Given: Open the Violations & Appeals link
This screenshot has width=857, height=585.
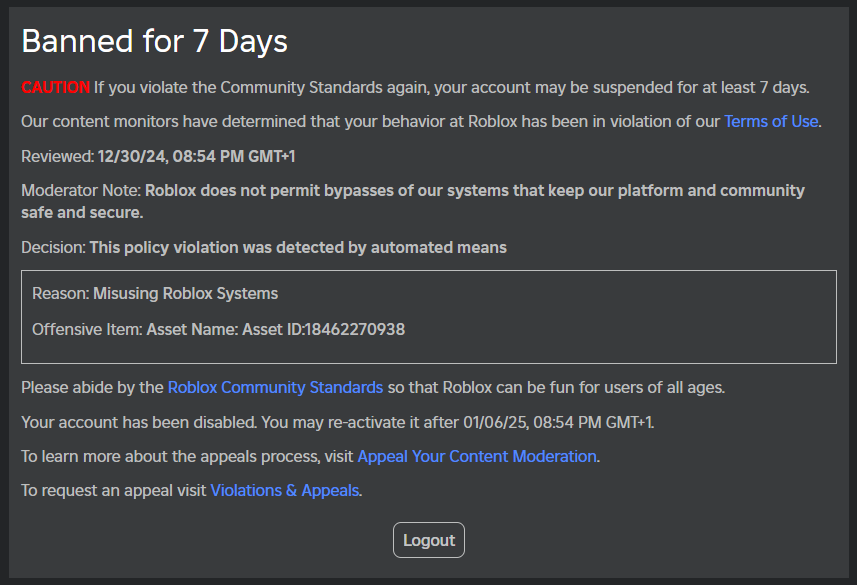Looking at the screenshot, I should click(x=284, y=490).
